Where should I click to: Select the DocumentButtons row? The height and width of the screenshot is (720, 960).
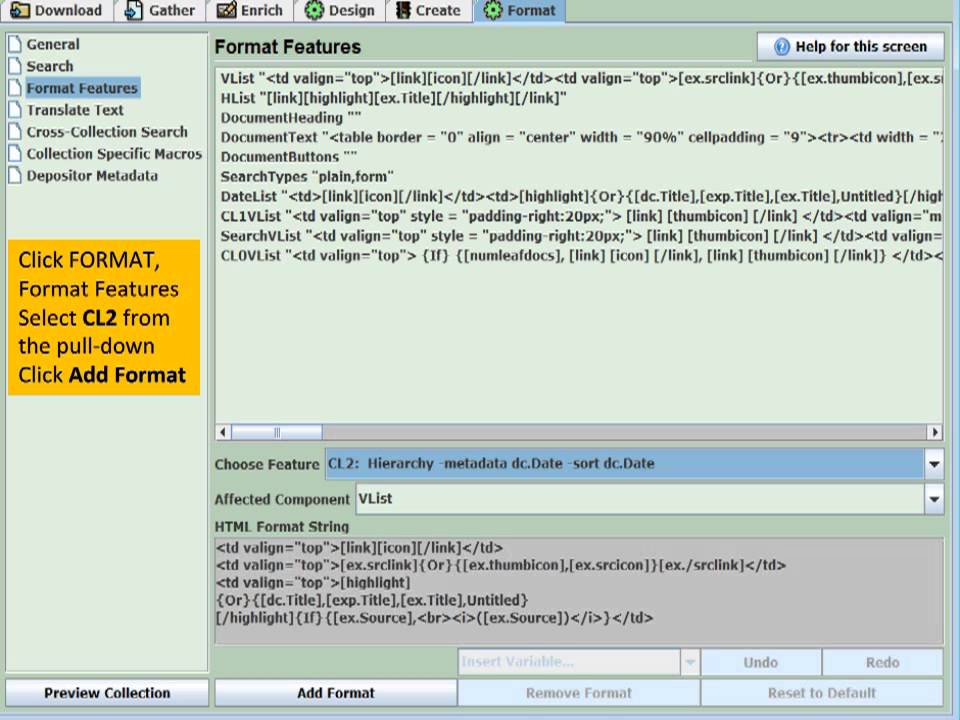579,157
